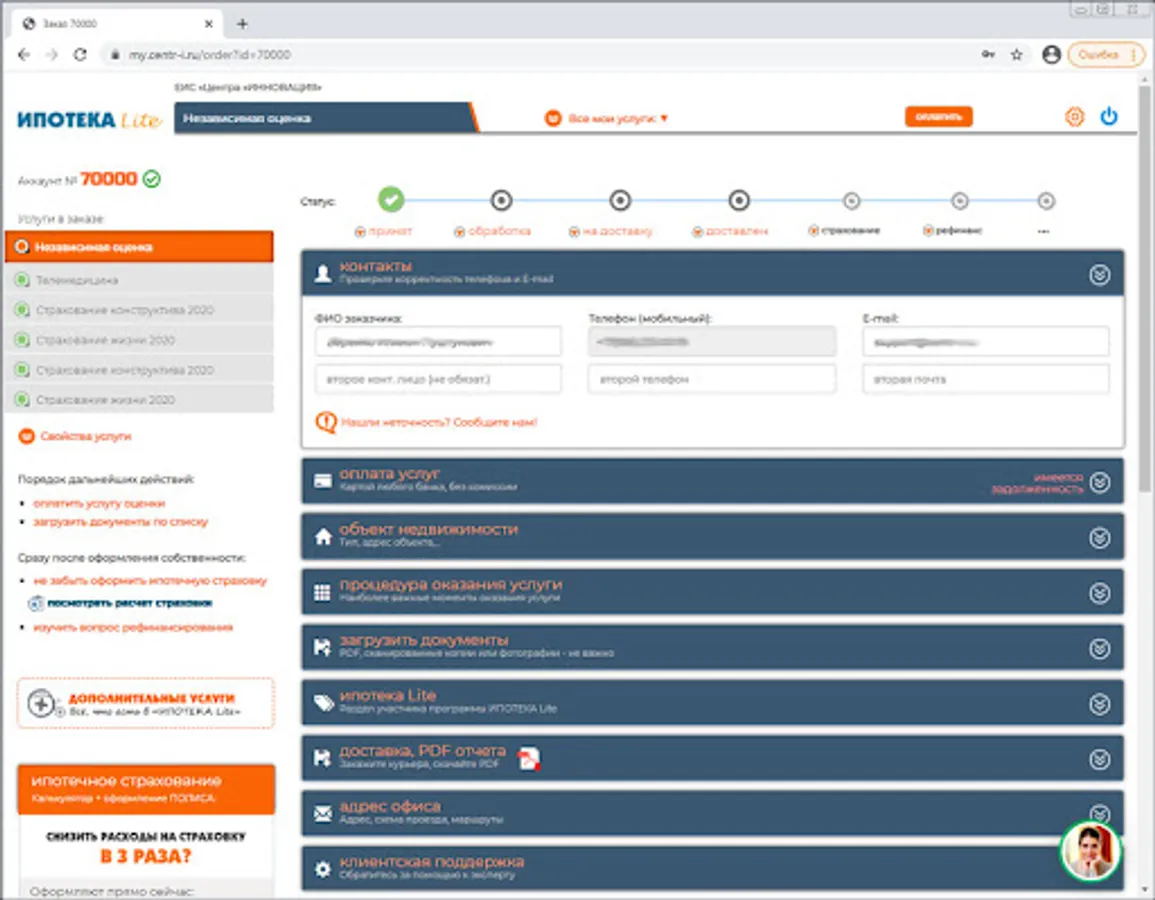Viewport: 1155px width, 900px height.
Task: Expand the процедура оказания услуги chevron
Action: pyautogui.click(x=1100, y=593)
